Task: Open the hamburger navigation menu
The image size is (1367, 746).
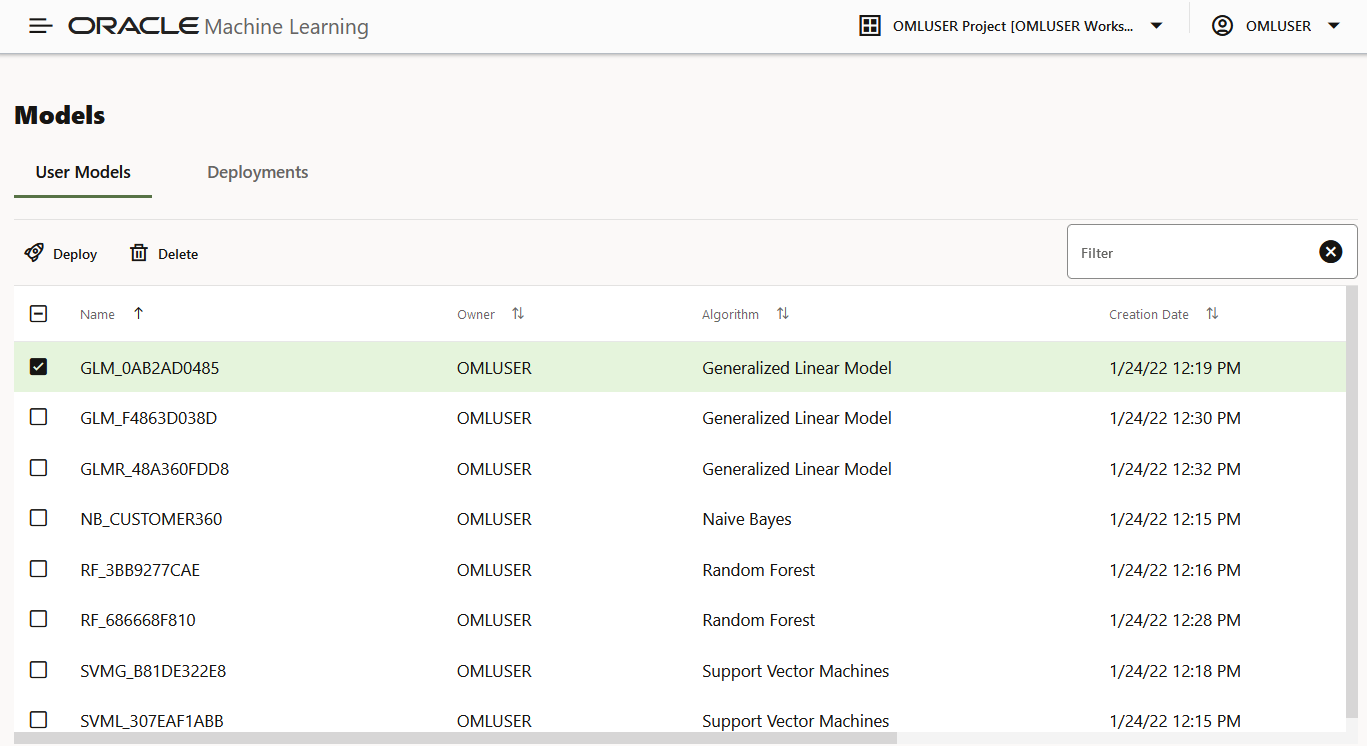Action: click(41, 26)
